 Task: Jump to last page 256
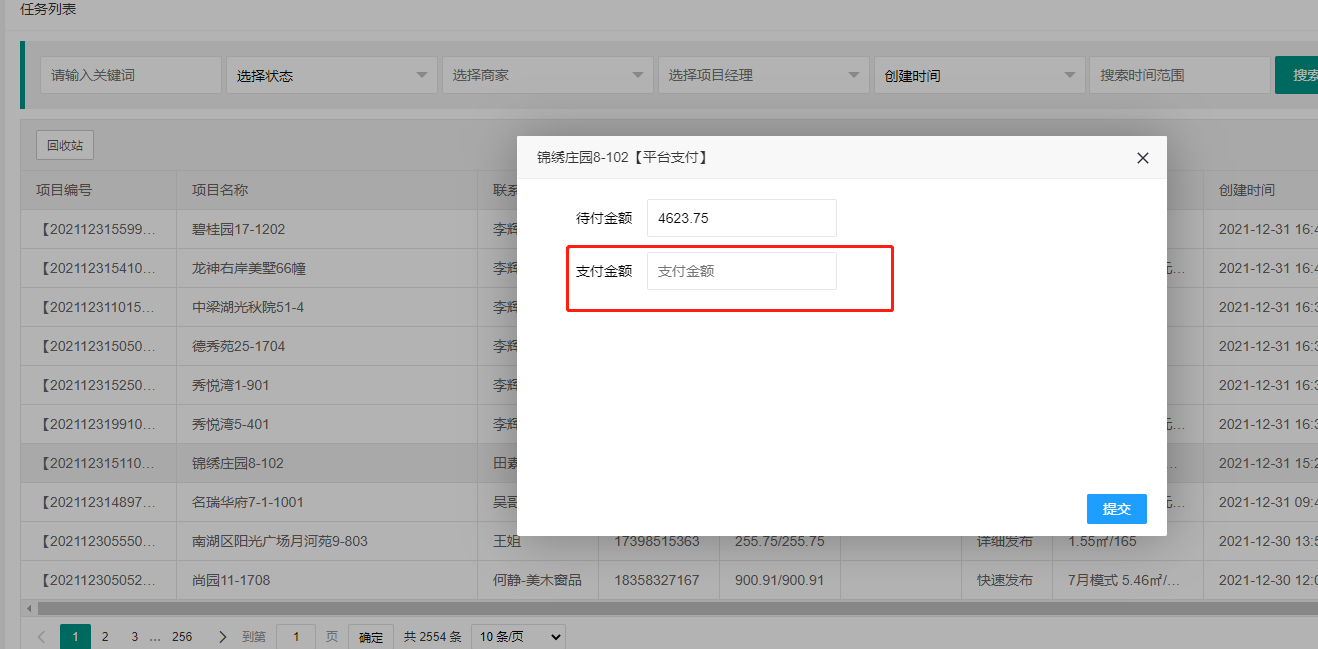[182, 637]
